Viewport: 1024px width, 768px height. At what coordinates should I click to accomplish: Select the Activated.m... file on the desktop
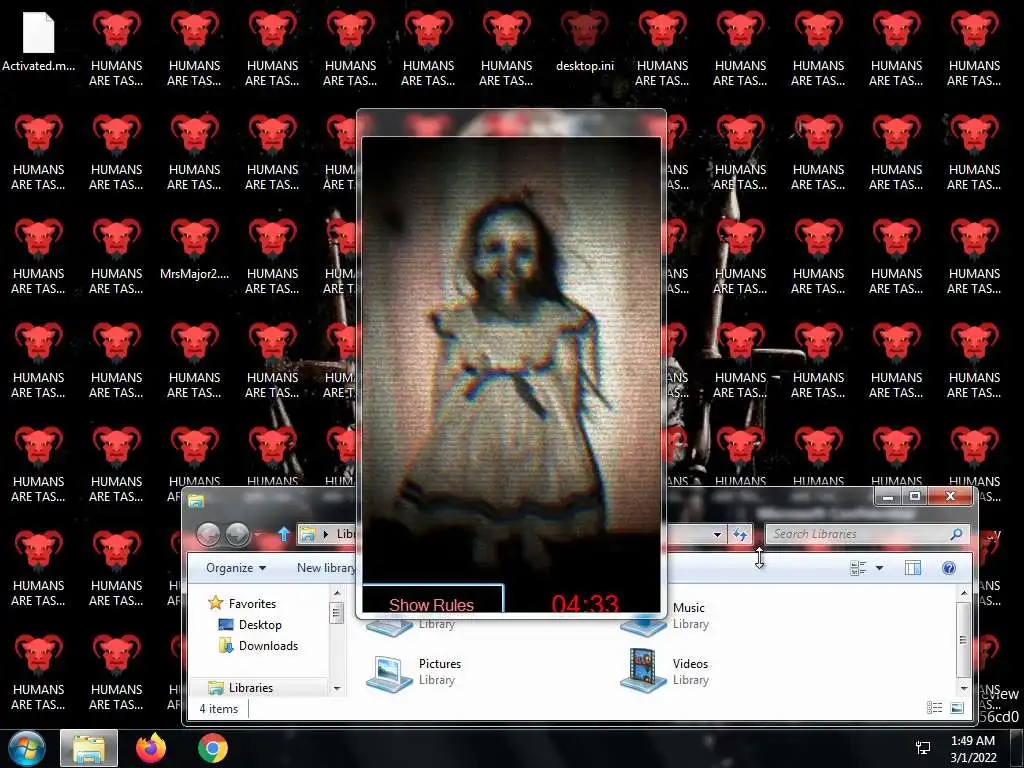[39, 42]
